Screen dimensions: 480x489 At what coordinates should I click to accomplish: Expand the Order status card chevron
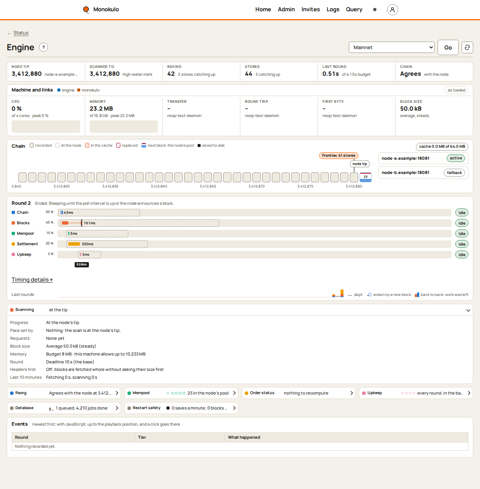351,393
